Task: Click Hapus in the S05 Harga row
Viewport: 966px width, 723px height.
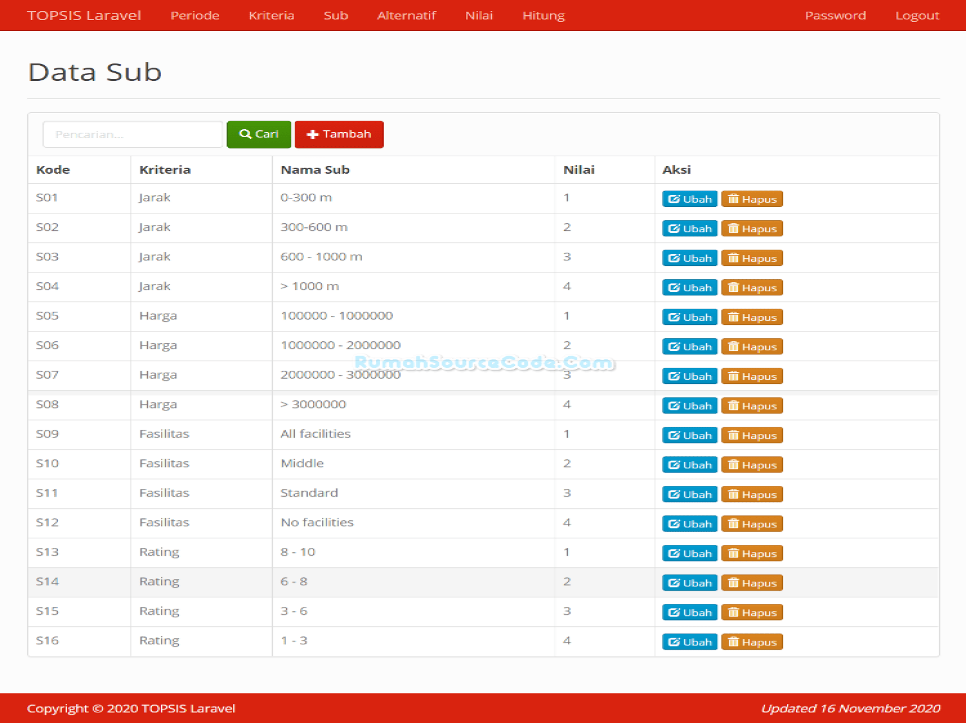Action: pyautogui.click(x=752, y=317)
